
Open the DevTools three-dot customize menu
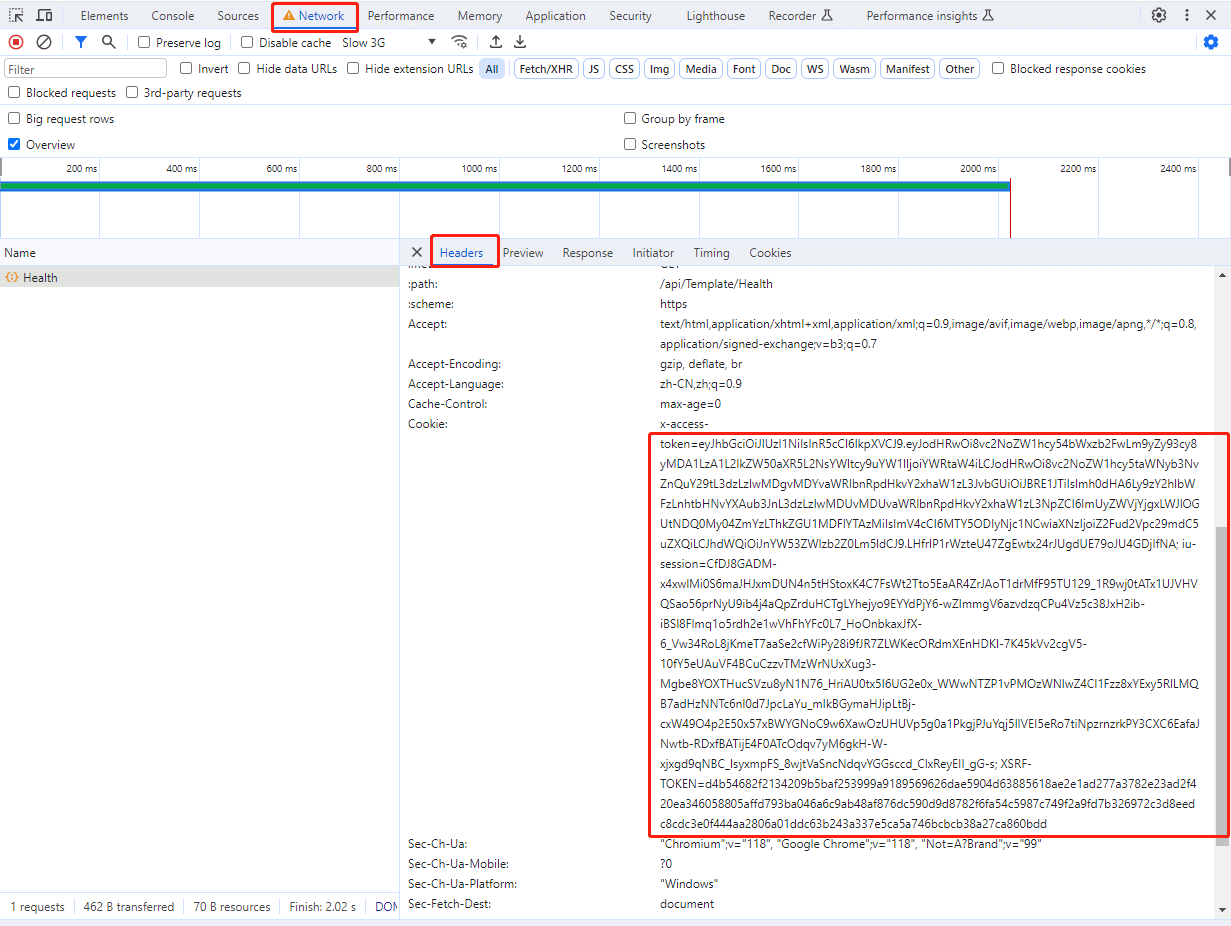[x=1187, y=16]
